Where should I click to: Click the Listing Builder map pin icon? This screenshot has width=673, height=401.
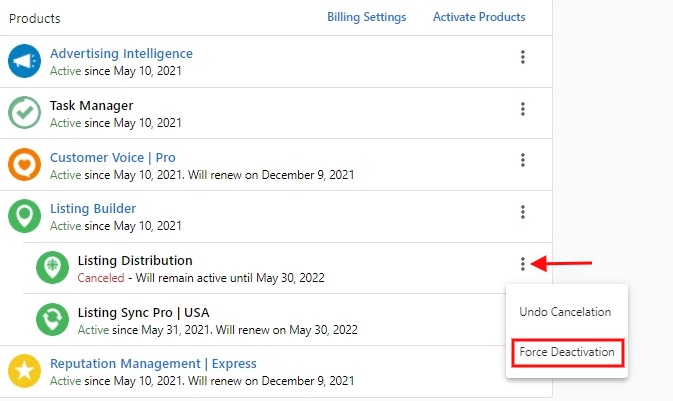[x=24, y=216]
